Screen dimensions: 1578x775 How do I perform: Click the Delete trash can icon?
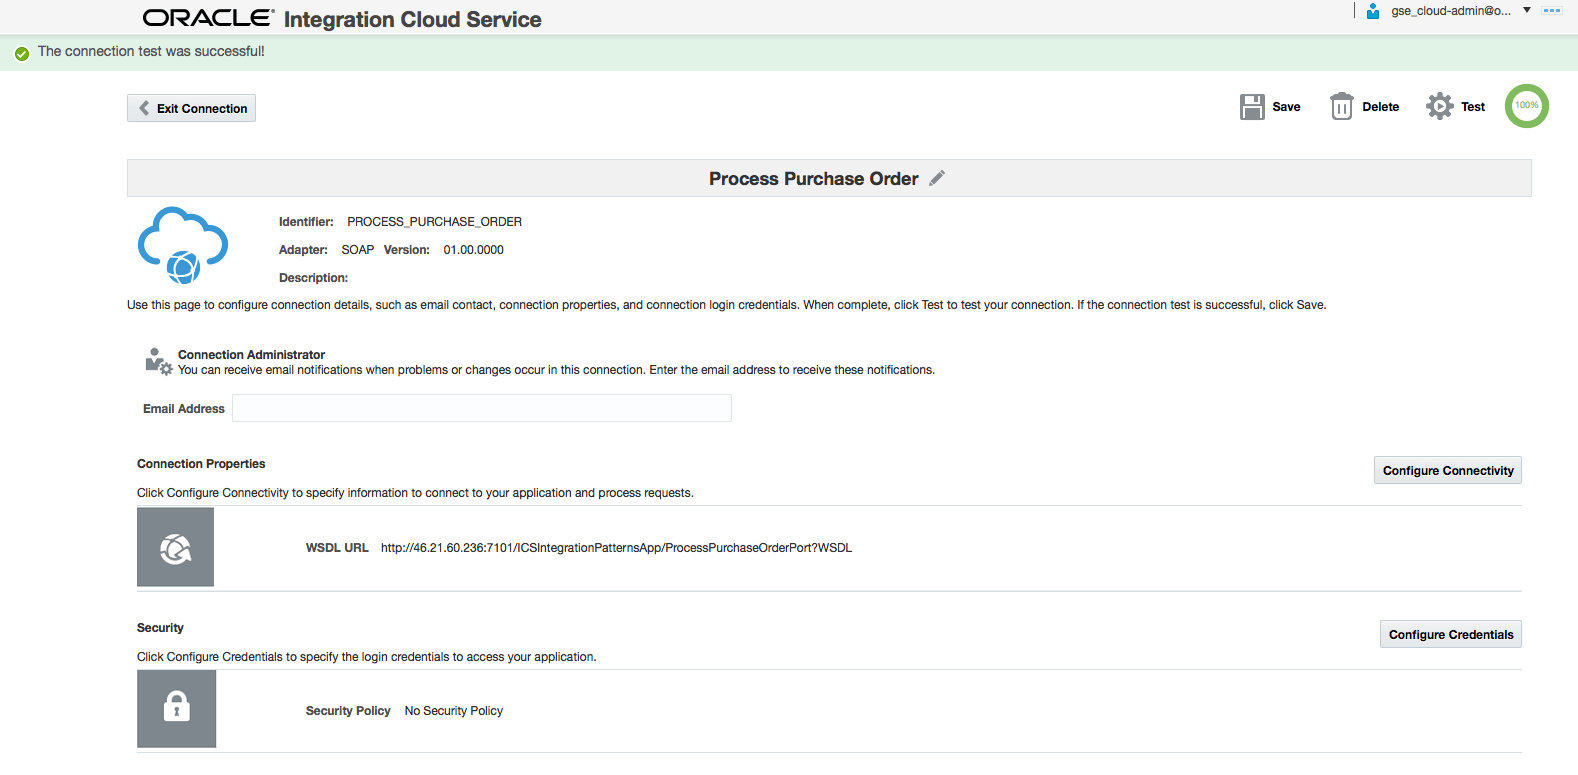pos(1341,106)
